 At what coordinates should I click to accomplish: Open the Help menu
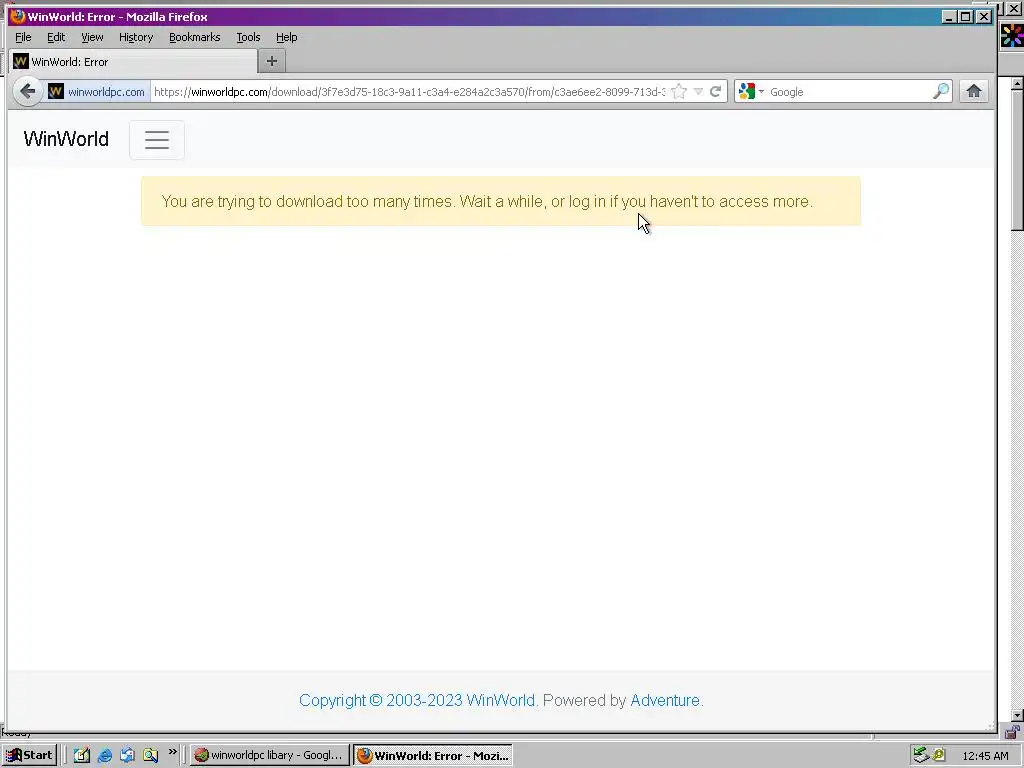coord(286,37)
